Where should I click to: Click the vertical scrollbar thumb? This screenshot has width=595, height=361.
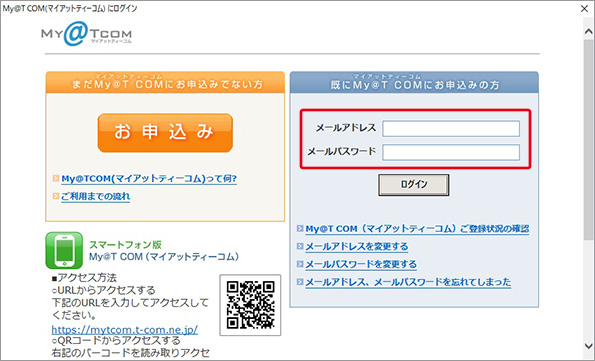pos(589,139)
